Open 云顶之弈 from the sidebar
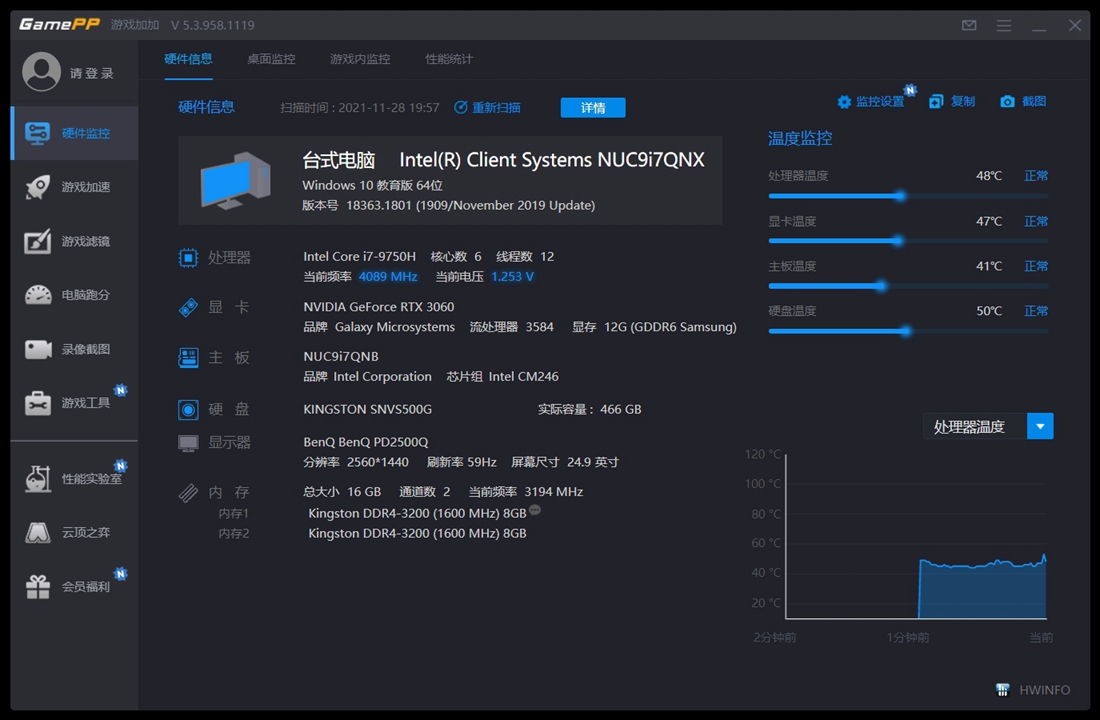Viewport: 1100px width, 720px height. 70,532
